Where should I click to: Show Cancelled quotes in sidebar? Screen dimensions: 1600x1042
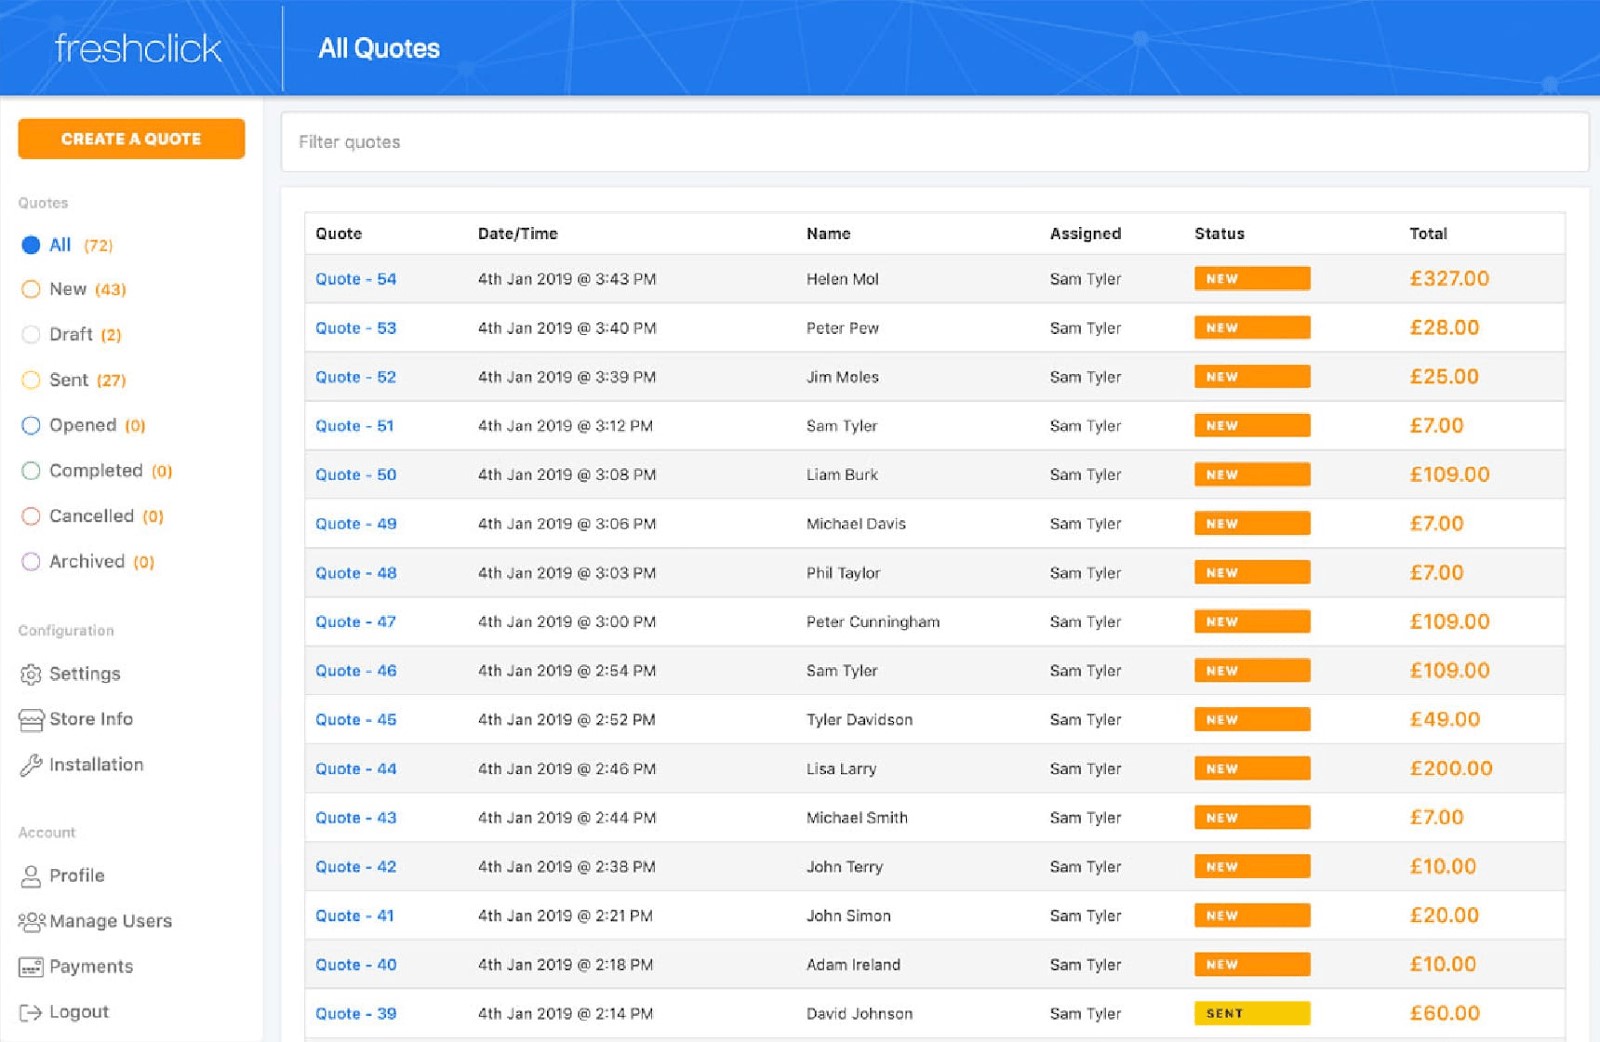tap(31, 517)
